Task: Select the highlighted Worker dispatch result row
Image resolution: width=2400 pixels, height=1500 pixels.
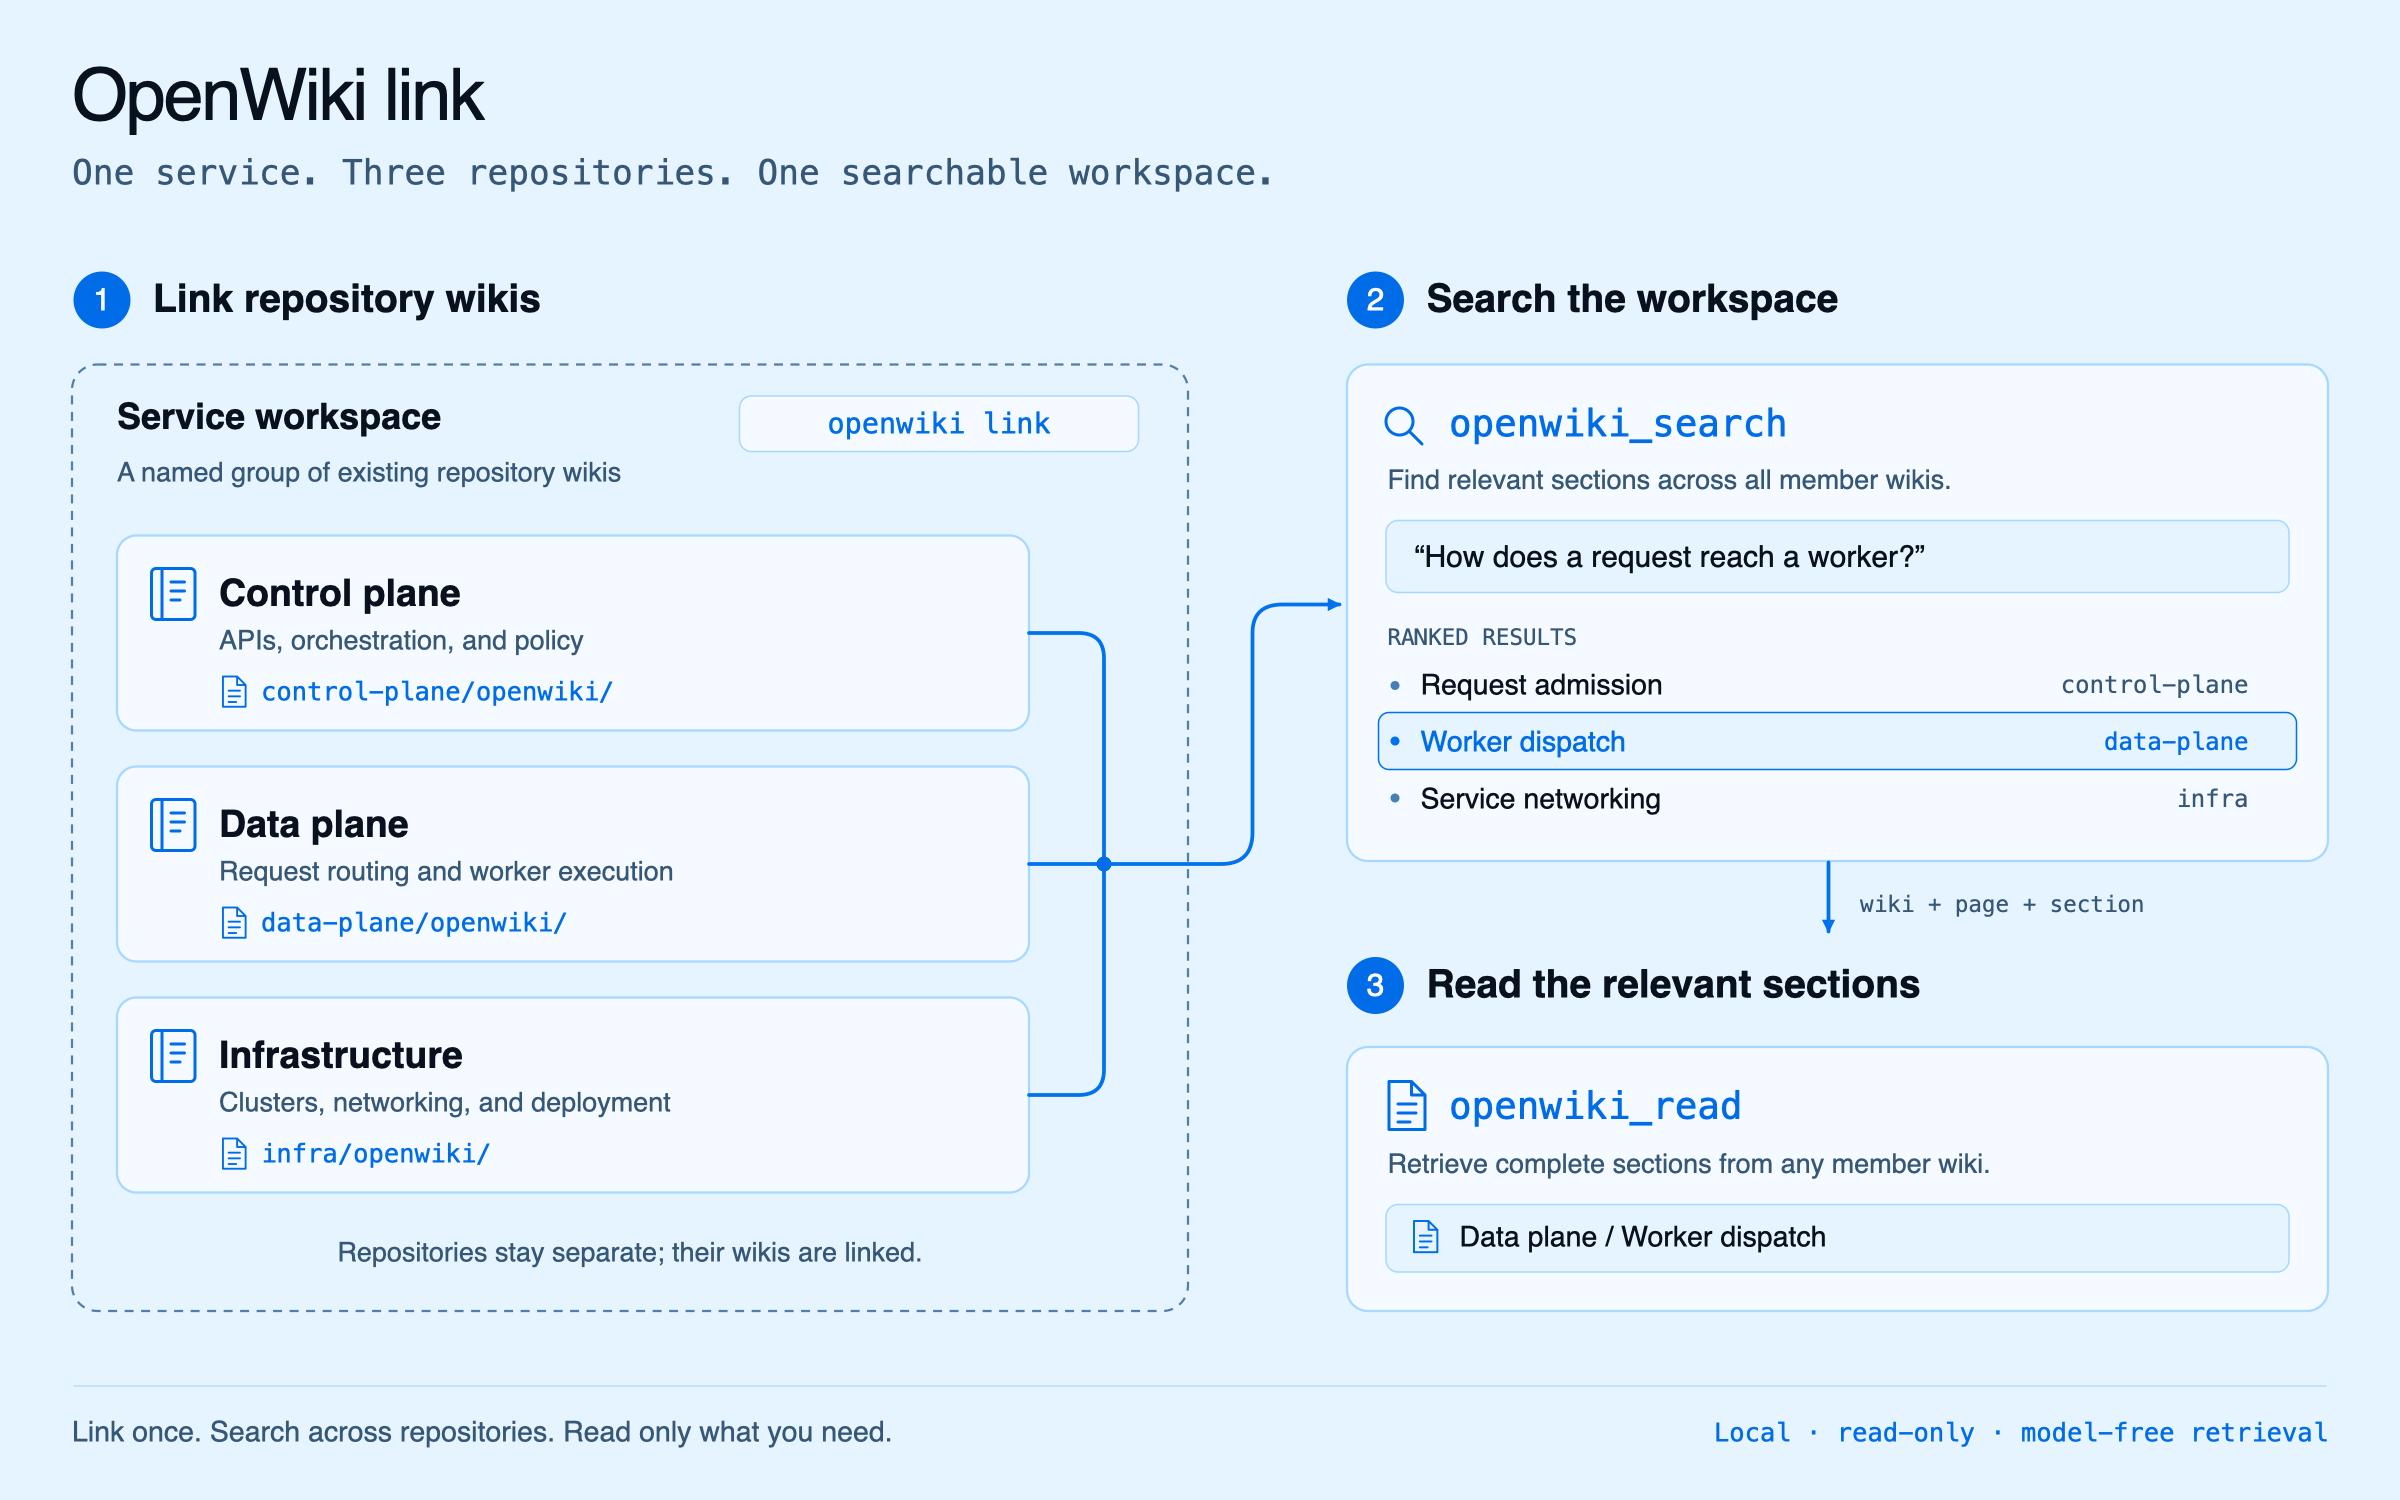Action: 1837,742
